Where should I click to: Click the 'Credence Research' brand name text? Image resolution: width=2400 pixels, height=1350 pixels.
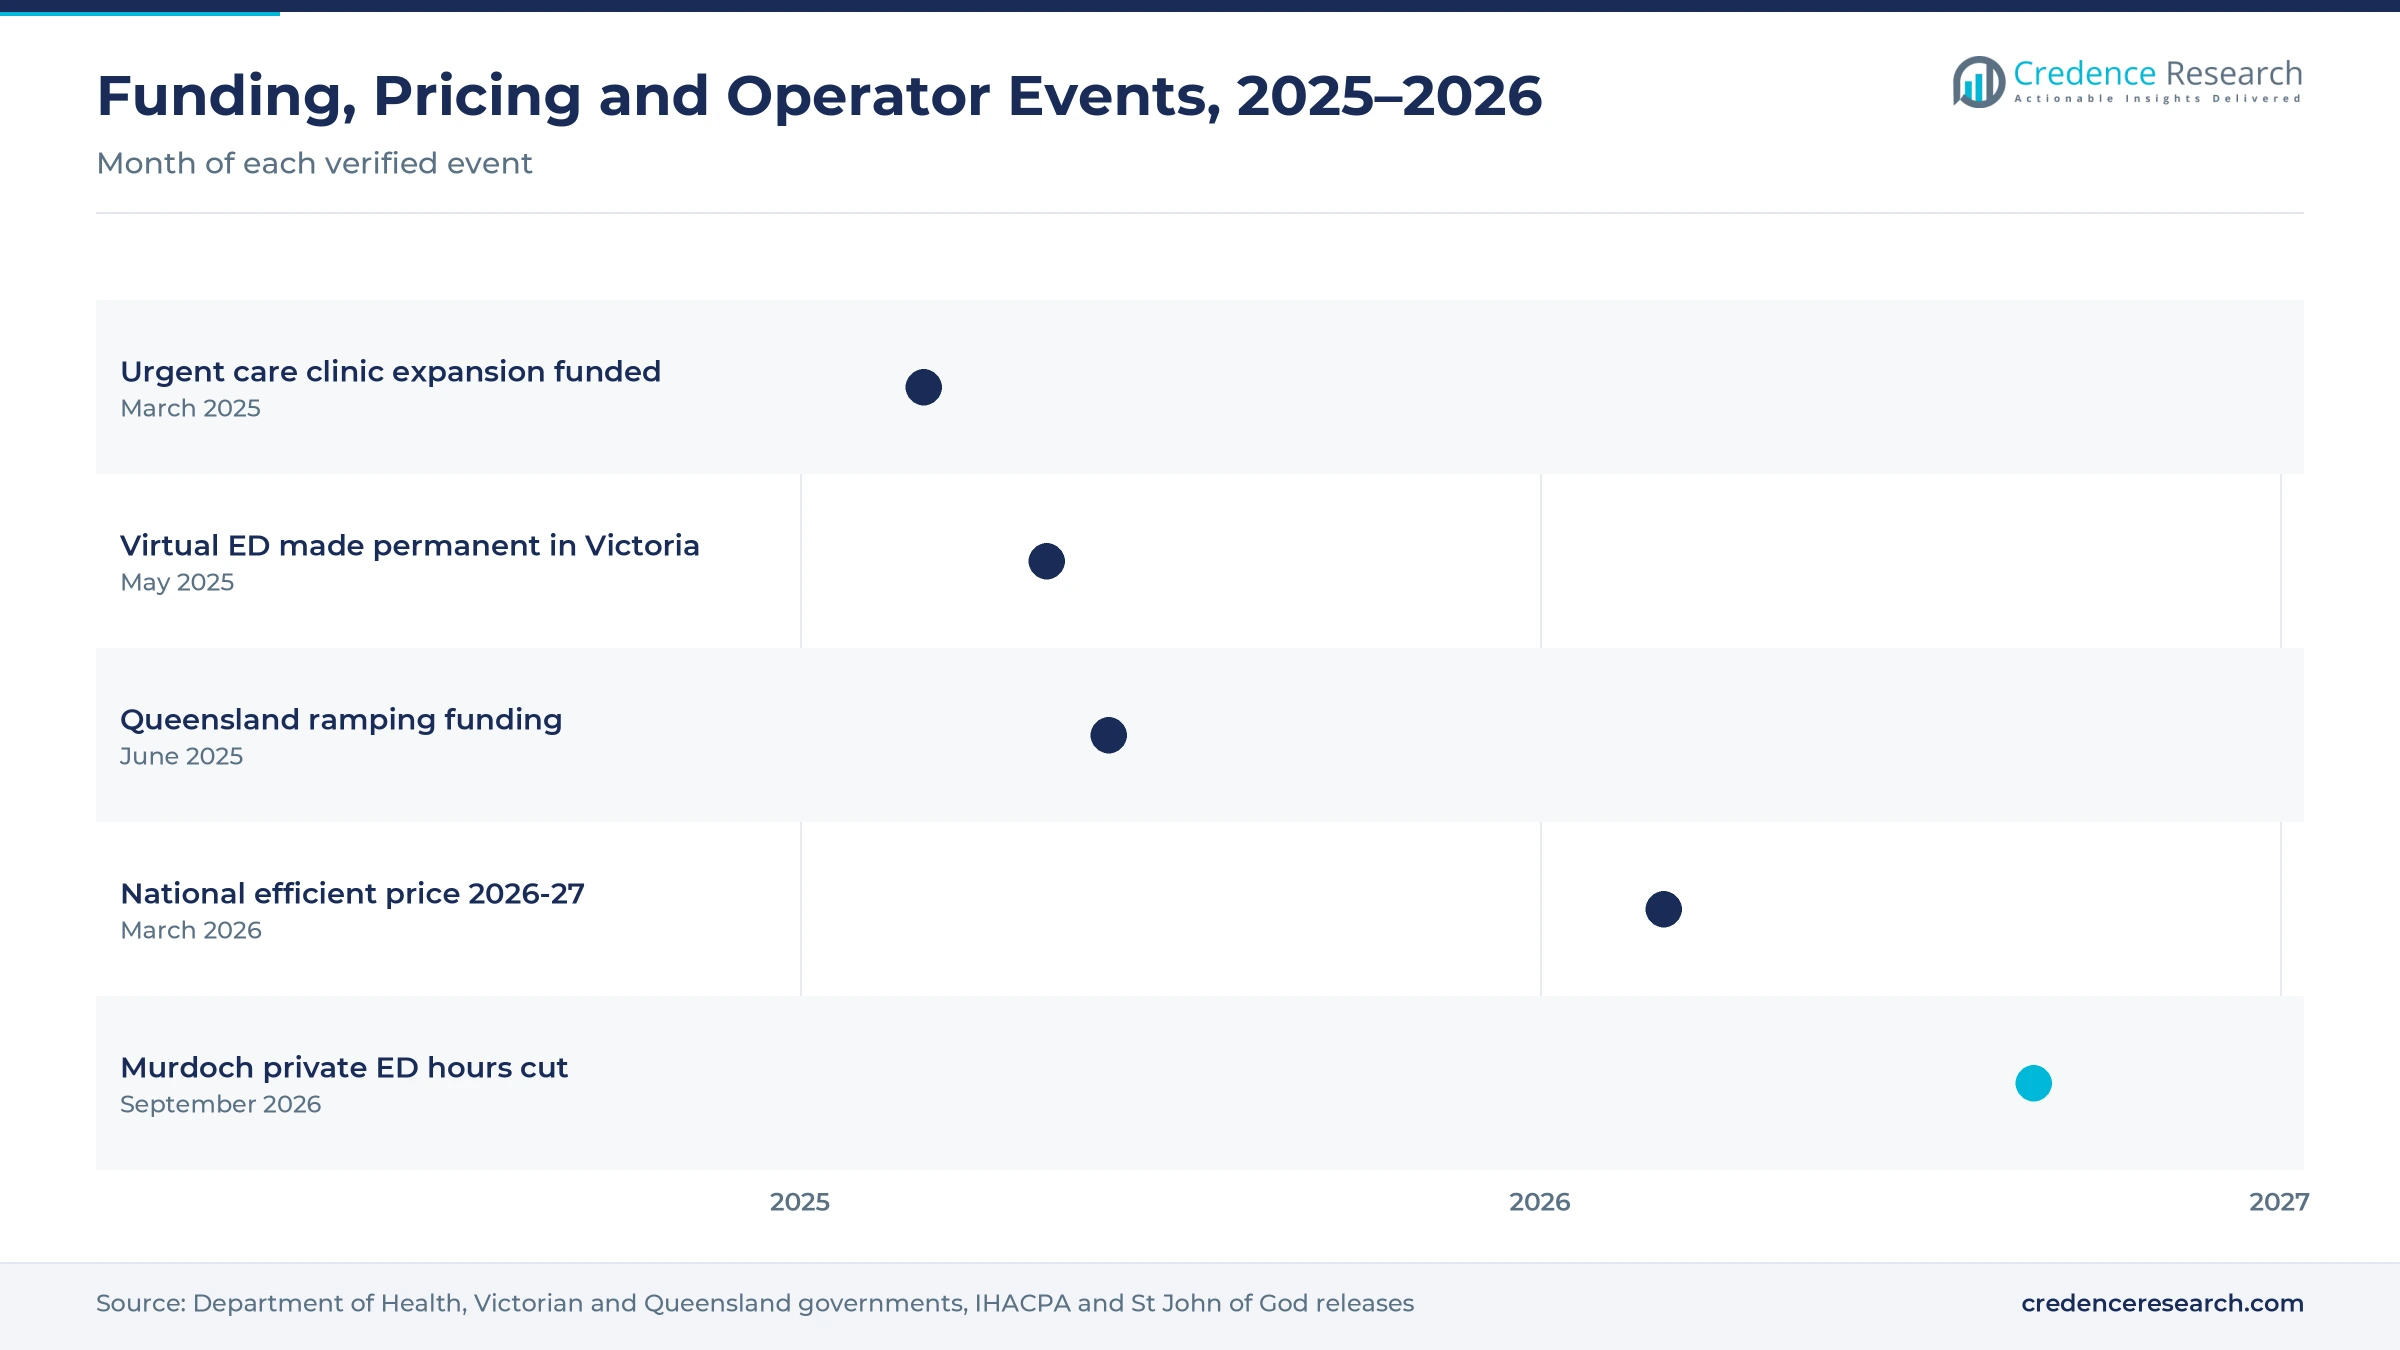pyautogui.click(x=2158, y=73)
